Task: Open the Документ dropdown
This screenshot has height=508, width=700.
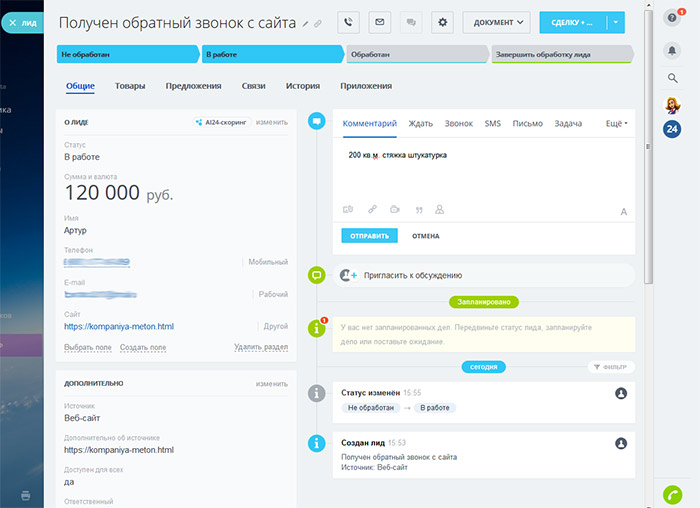Action: [496, 21]
